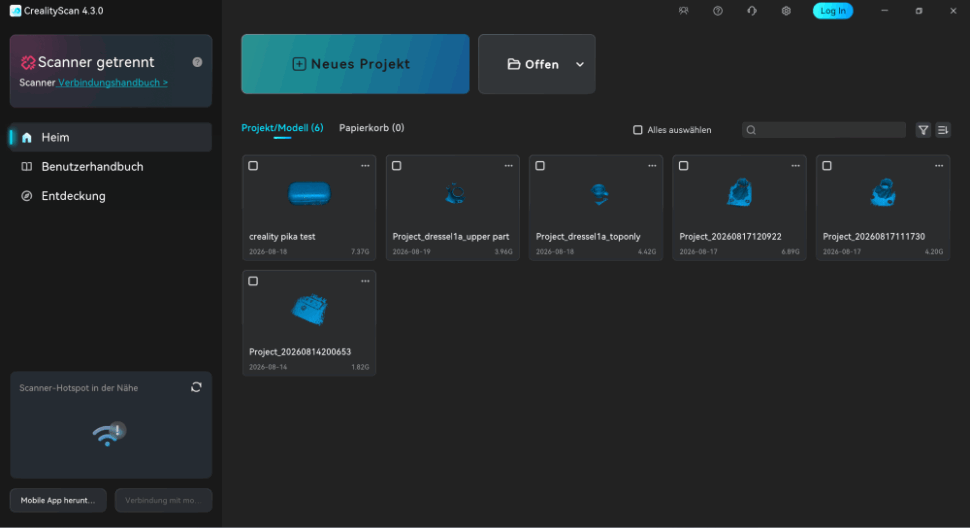Select checkbox on creality pika test
The width and height of the screenshot is (970, 528).
coord(253,166)
